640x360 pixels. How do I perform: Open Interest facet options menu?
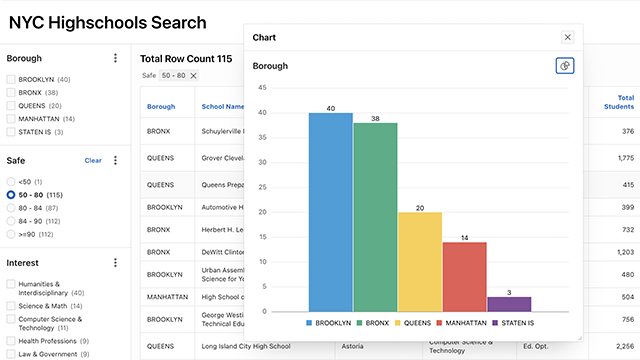click(116, 263)
